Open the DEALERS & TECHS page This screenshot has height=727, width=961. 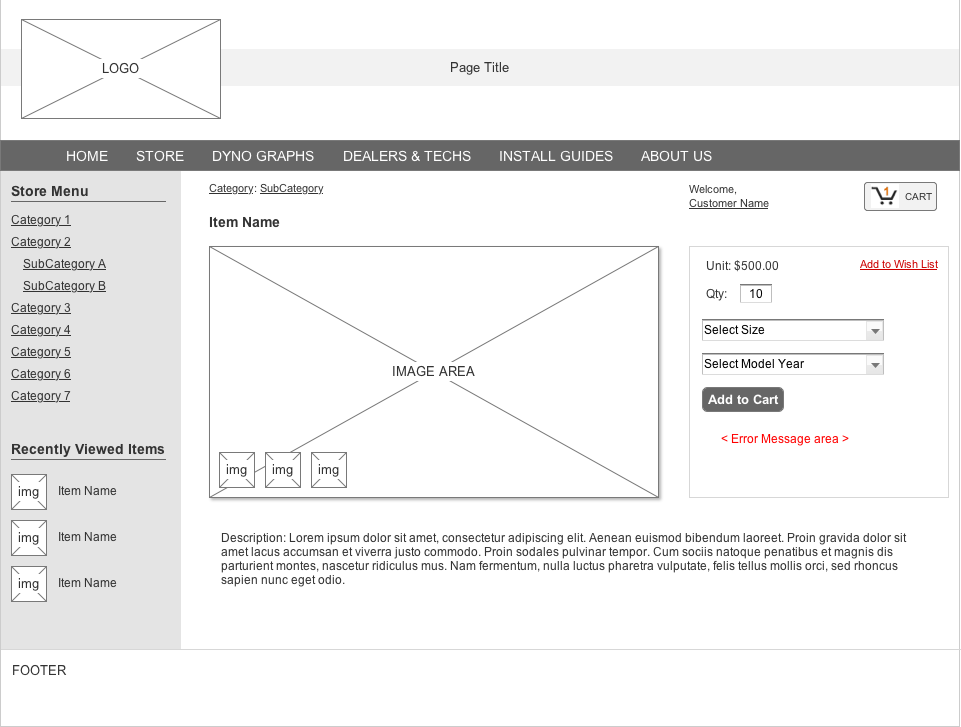point(407,156)
